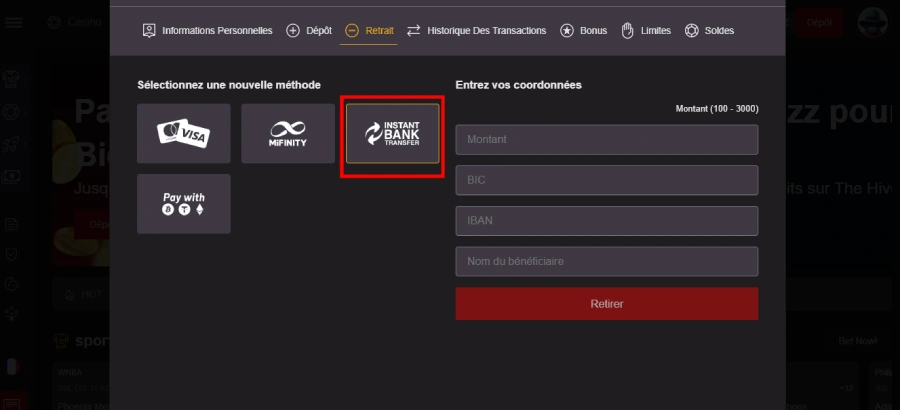Click the minus circle icon beside Retrait
900x410 pixels.
(x=352, y=30)
